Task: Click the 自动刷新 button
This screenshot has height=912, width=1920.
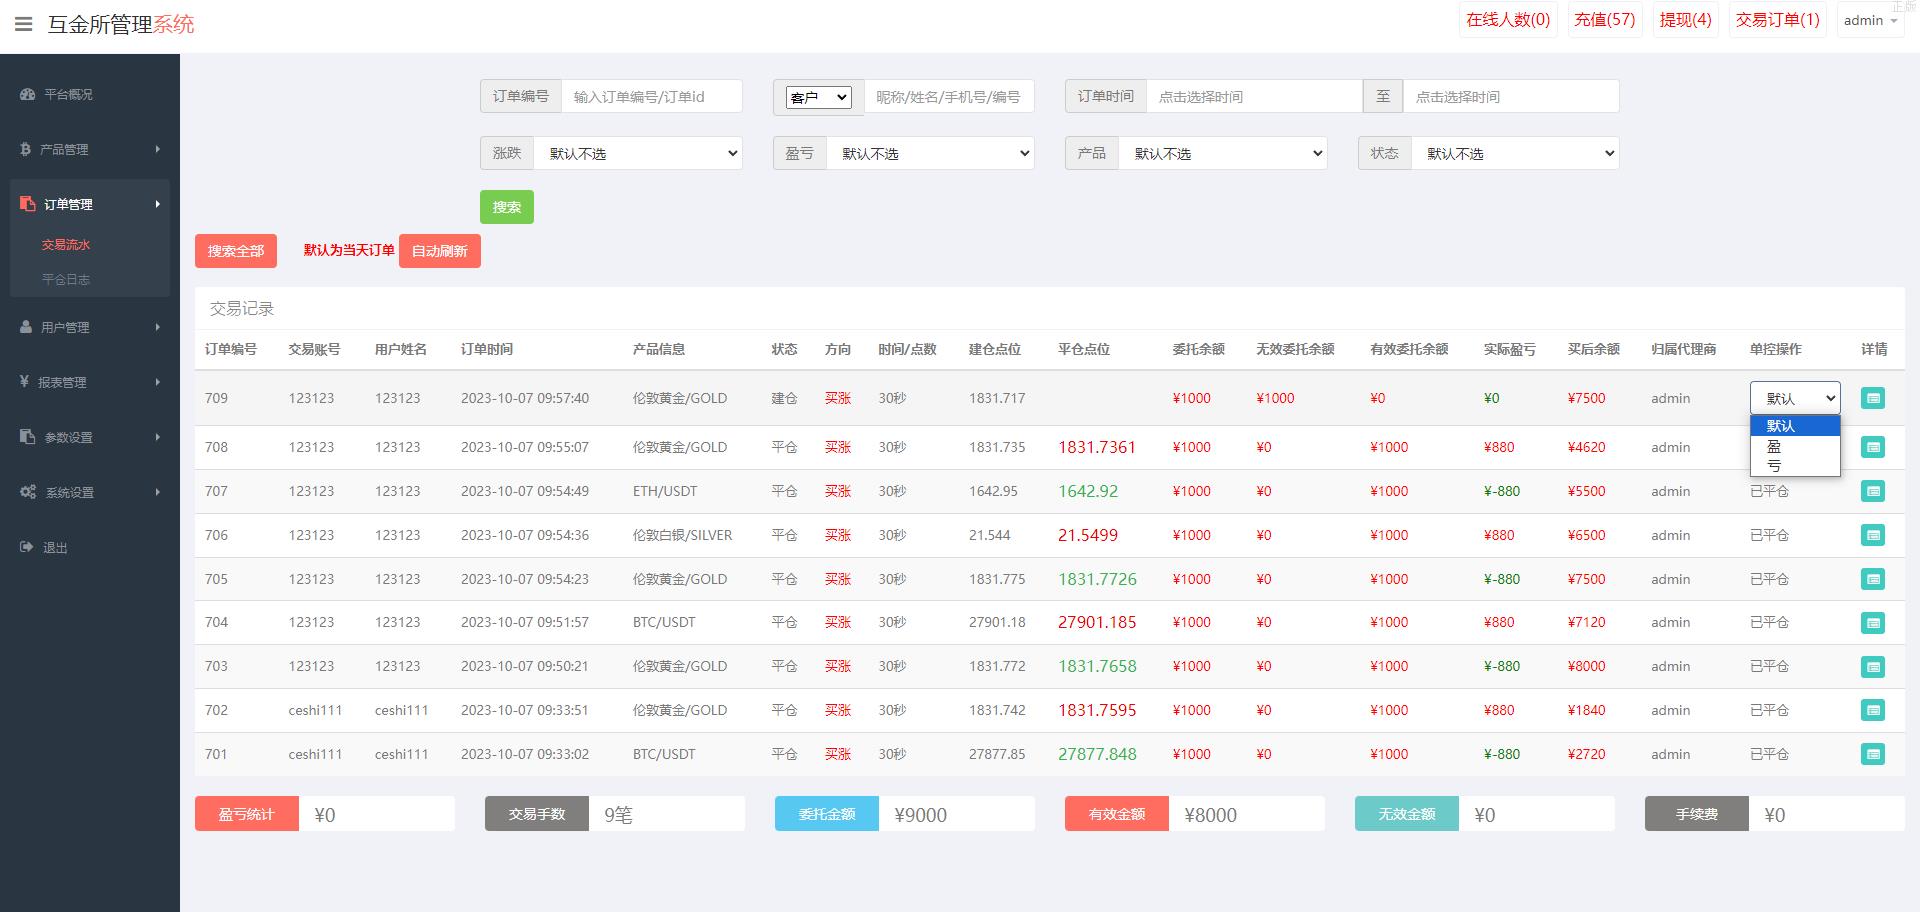Action: pos(439,251)
